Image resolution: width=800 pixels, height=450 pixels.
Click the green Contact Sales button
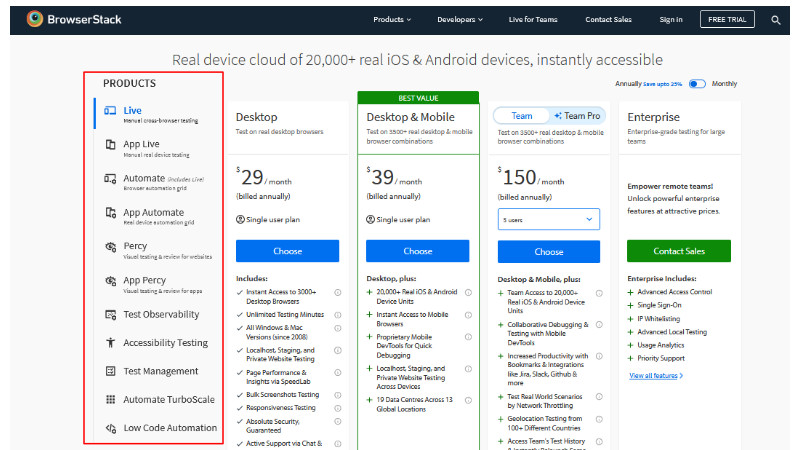[x=679, y=251]
